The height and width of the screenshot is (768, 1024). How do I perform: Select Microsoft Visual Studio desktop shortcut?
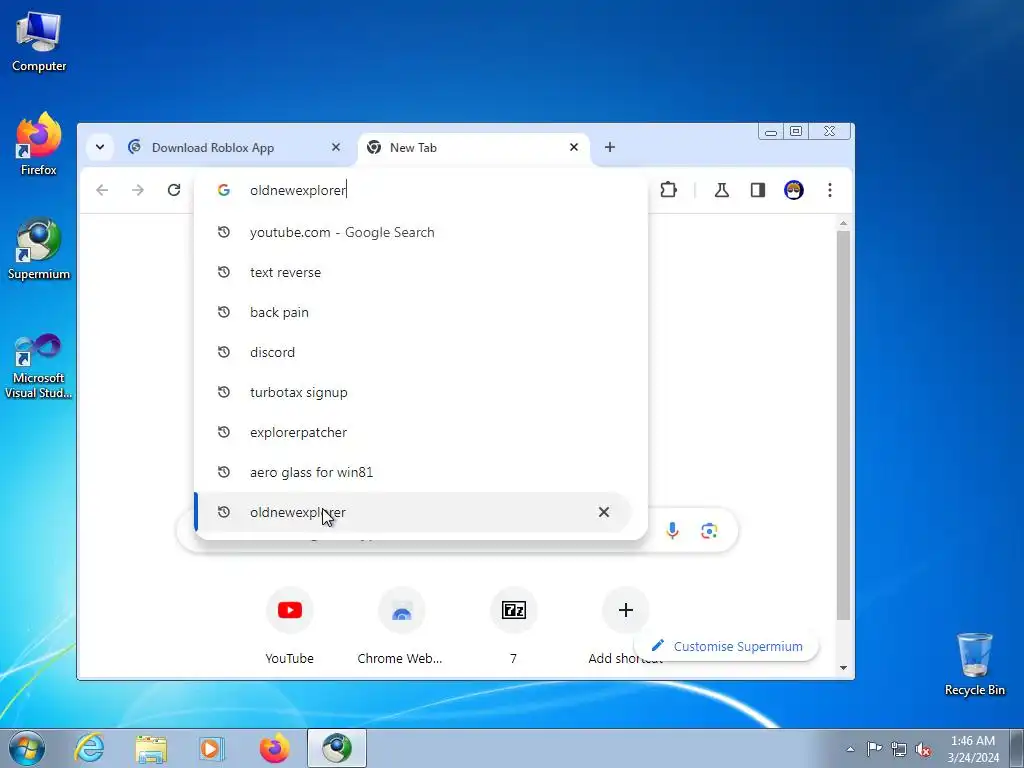coord(39,366)
